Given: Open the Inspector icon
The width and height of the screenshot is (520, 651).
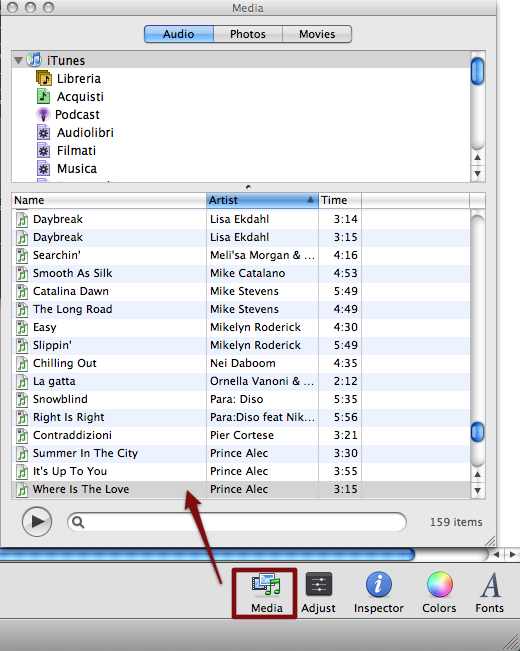Looking at the screenshot, I should click(378, 584).
